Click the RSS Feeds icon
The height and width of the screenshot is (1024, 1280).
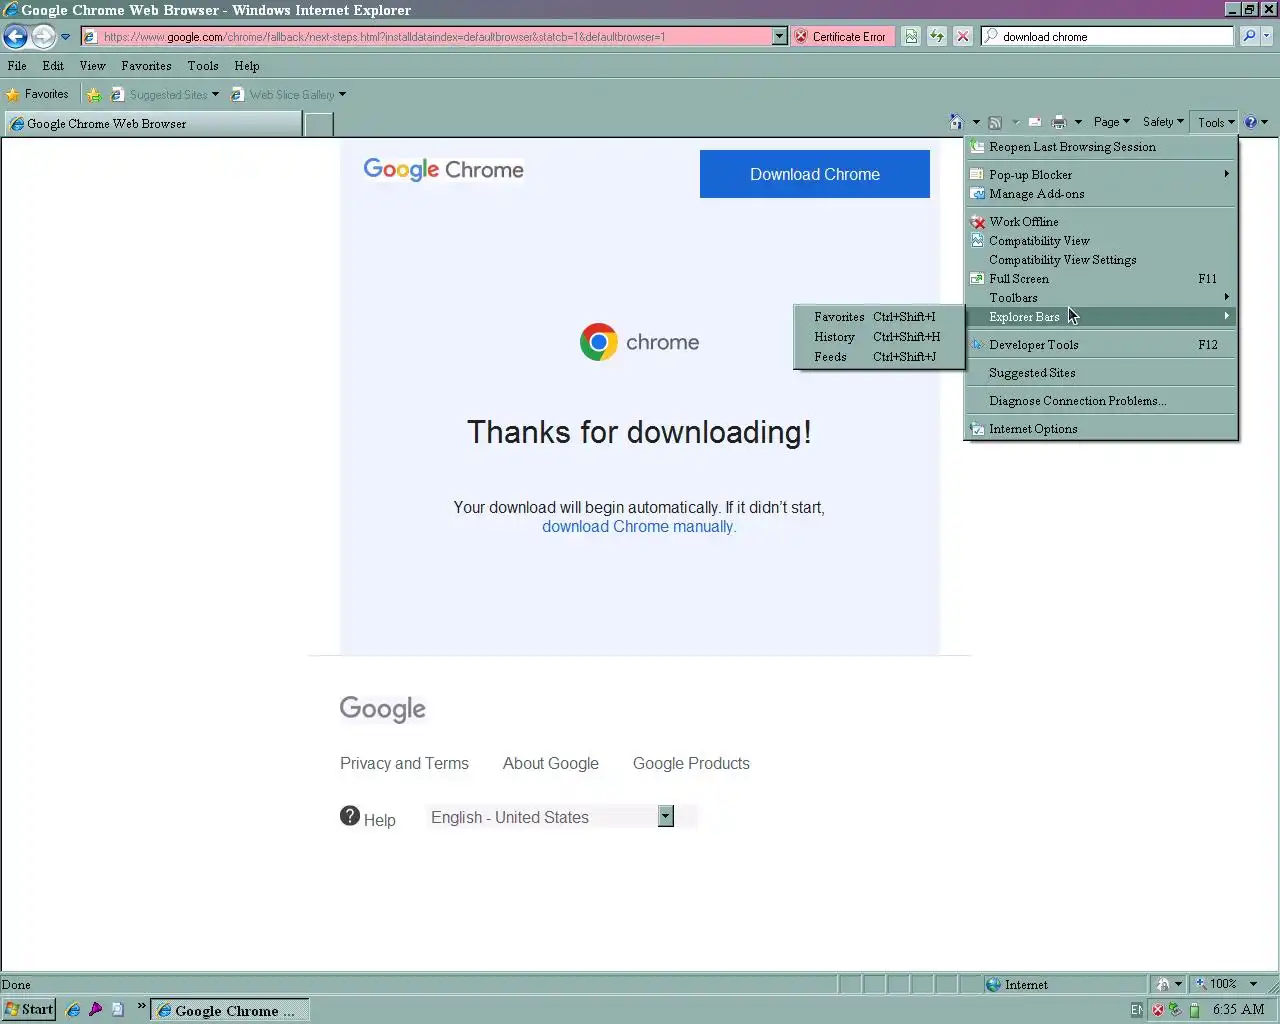click(995, 122)
